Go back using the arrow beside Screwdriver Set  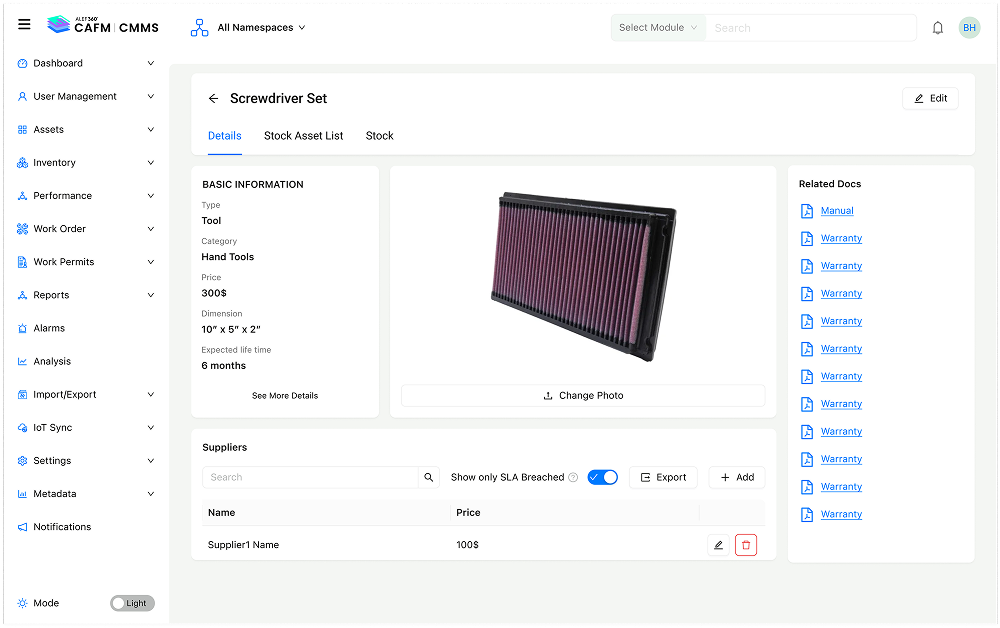pos(214,98)
